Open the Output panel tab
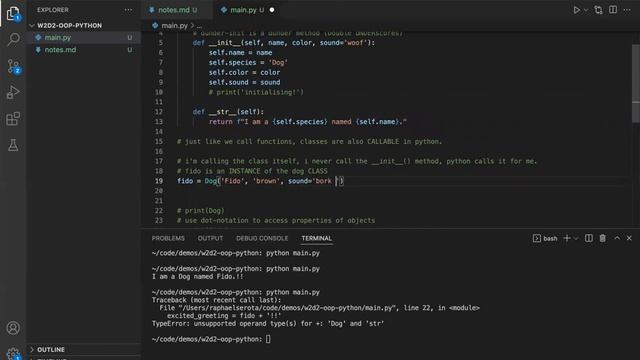 pyautogui.click(x=210, y=238)
